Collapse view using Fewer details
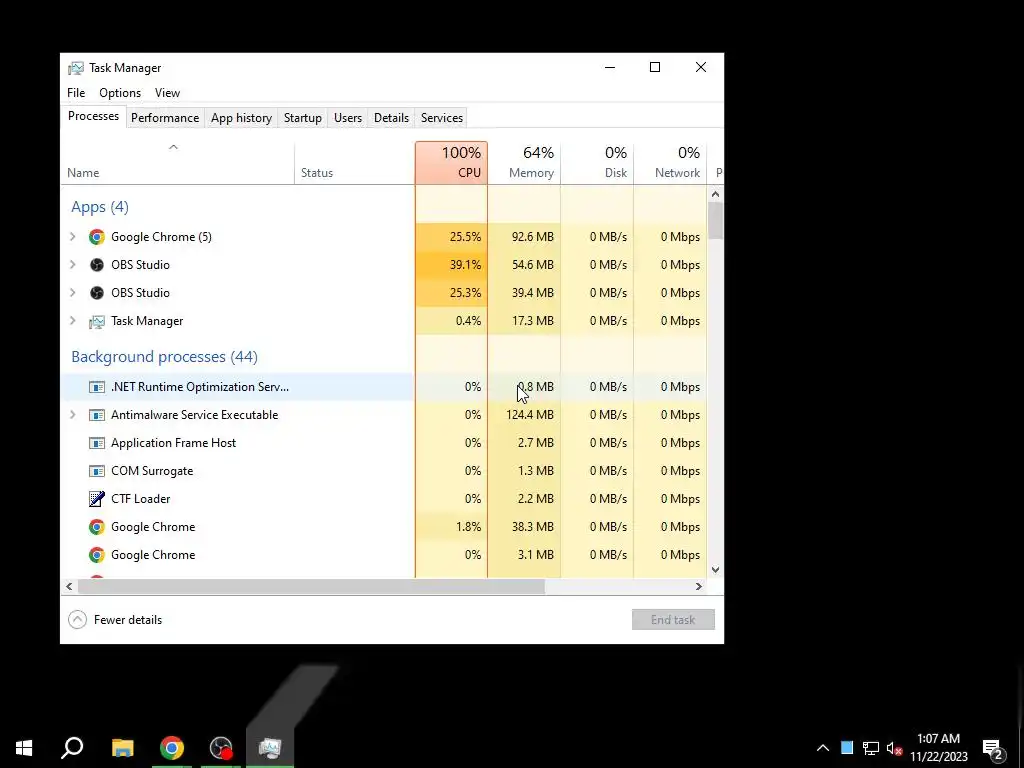 click(x=115, y=620)
